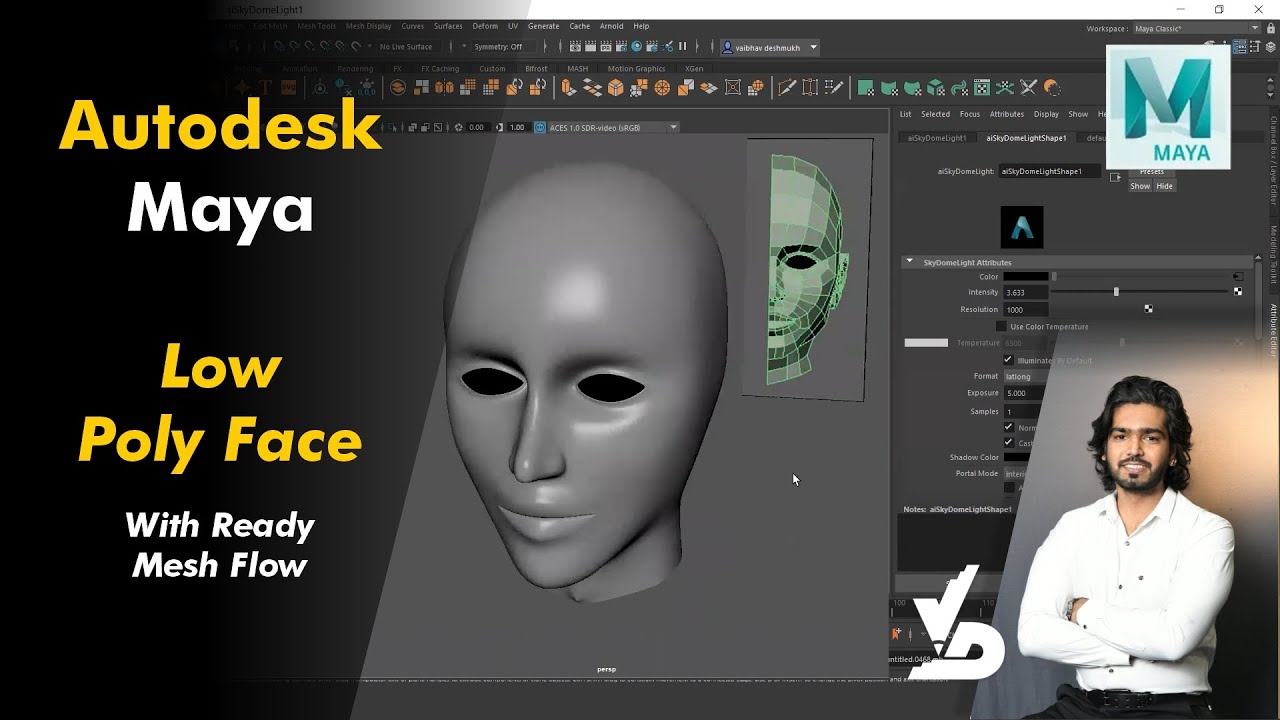The image size is (1280, 720).
Task: Open the Cache menu
Action: (579, 26)
